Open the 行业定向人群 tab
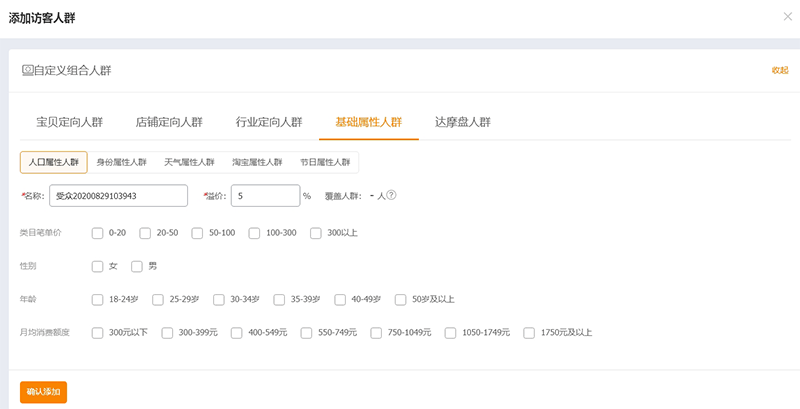 [x=269, y=122]
